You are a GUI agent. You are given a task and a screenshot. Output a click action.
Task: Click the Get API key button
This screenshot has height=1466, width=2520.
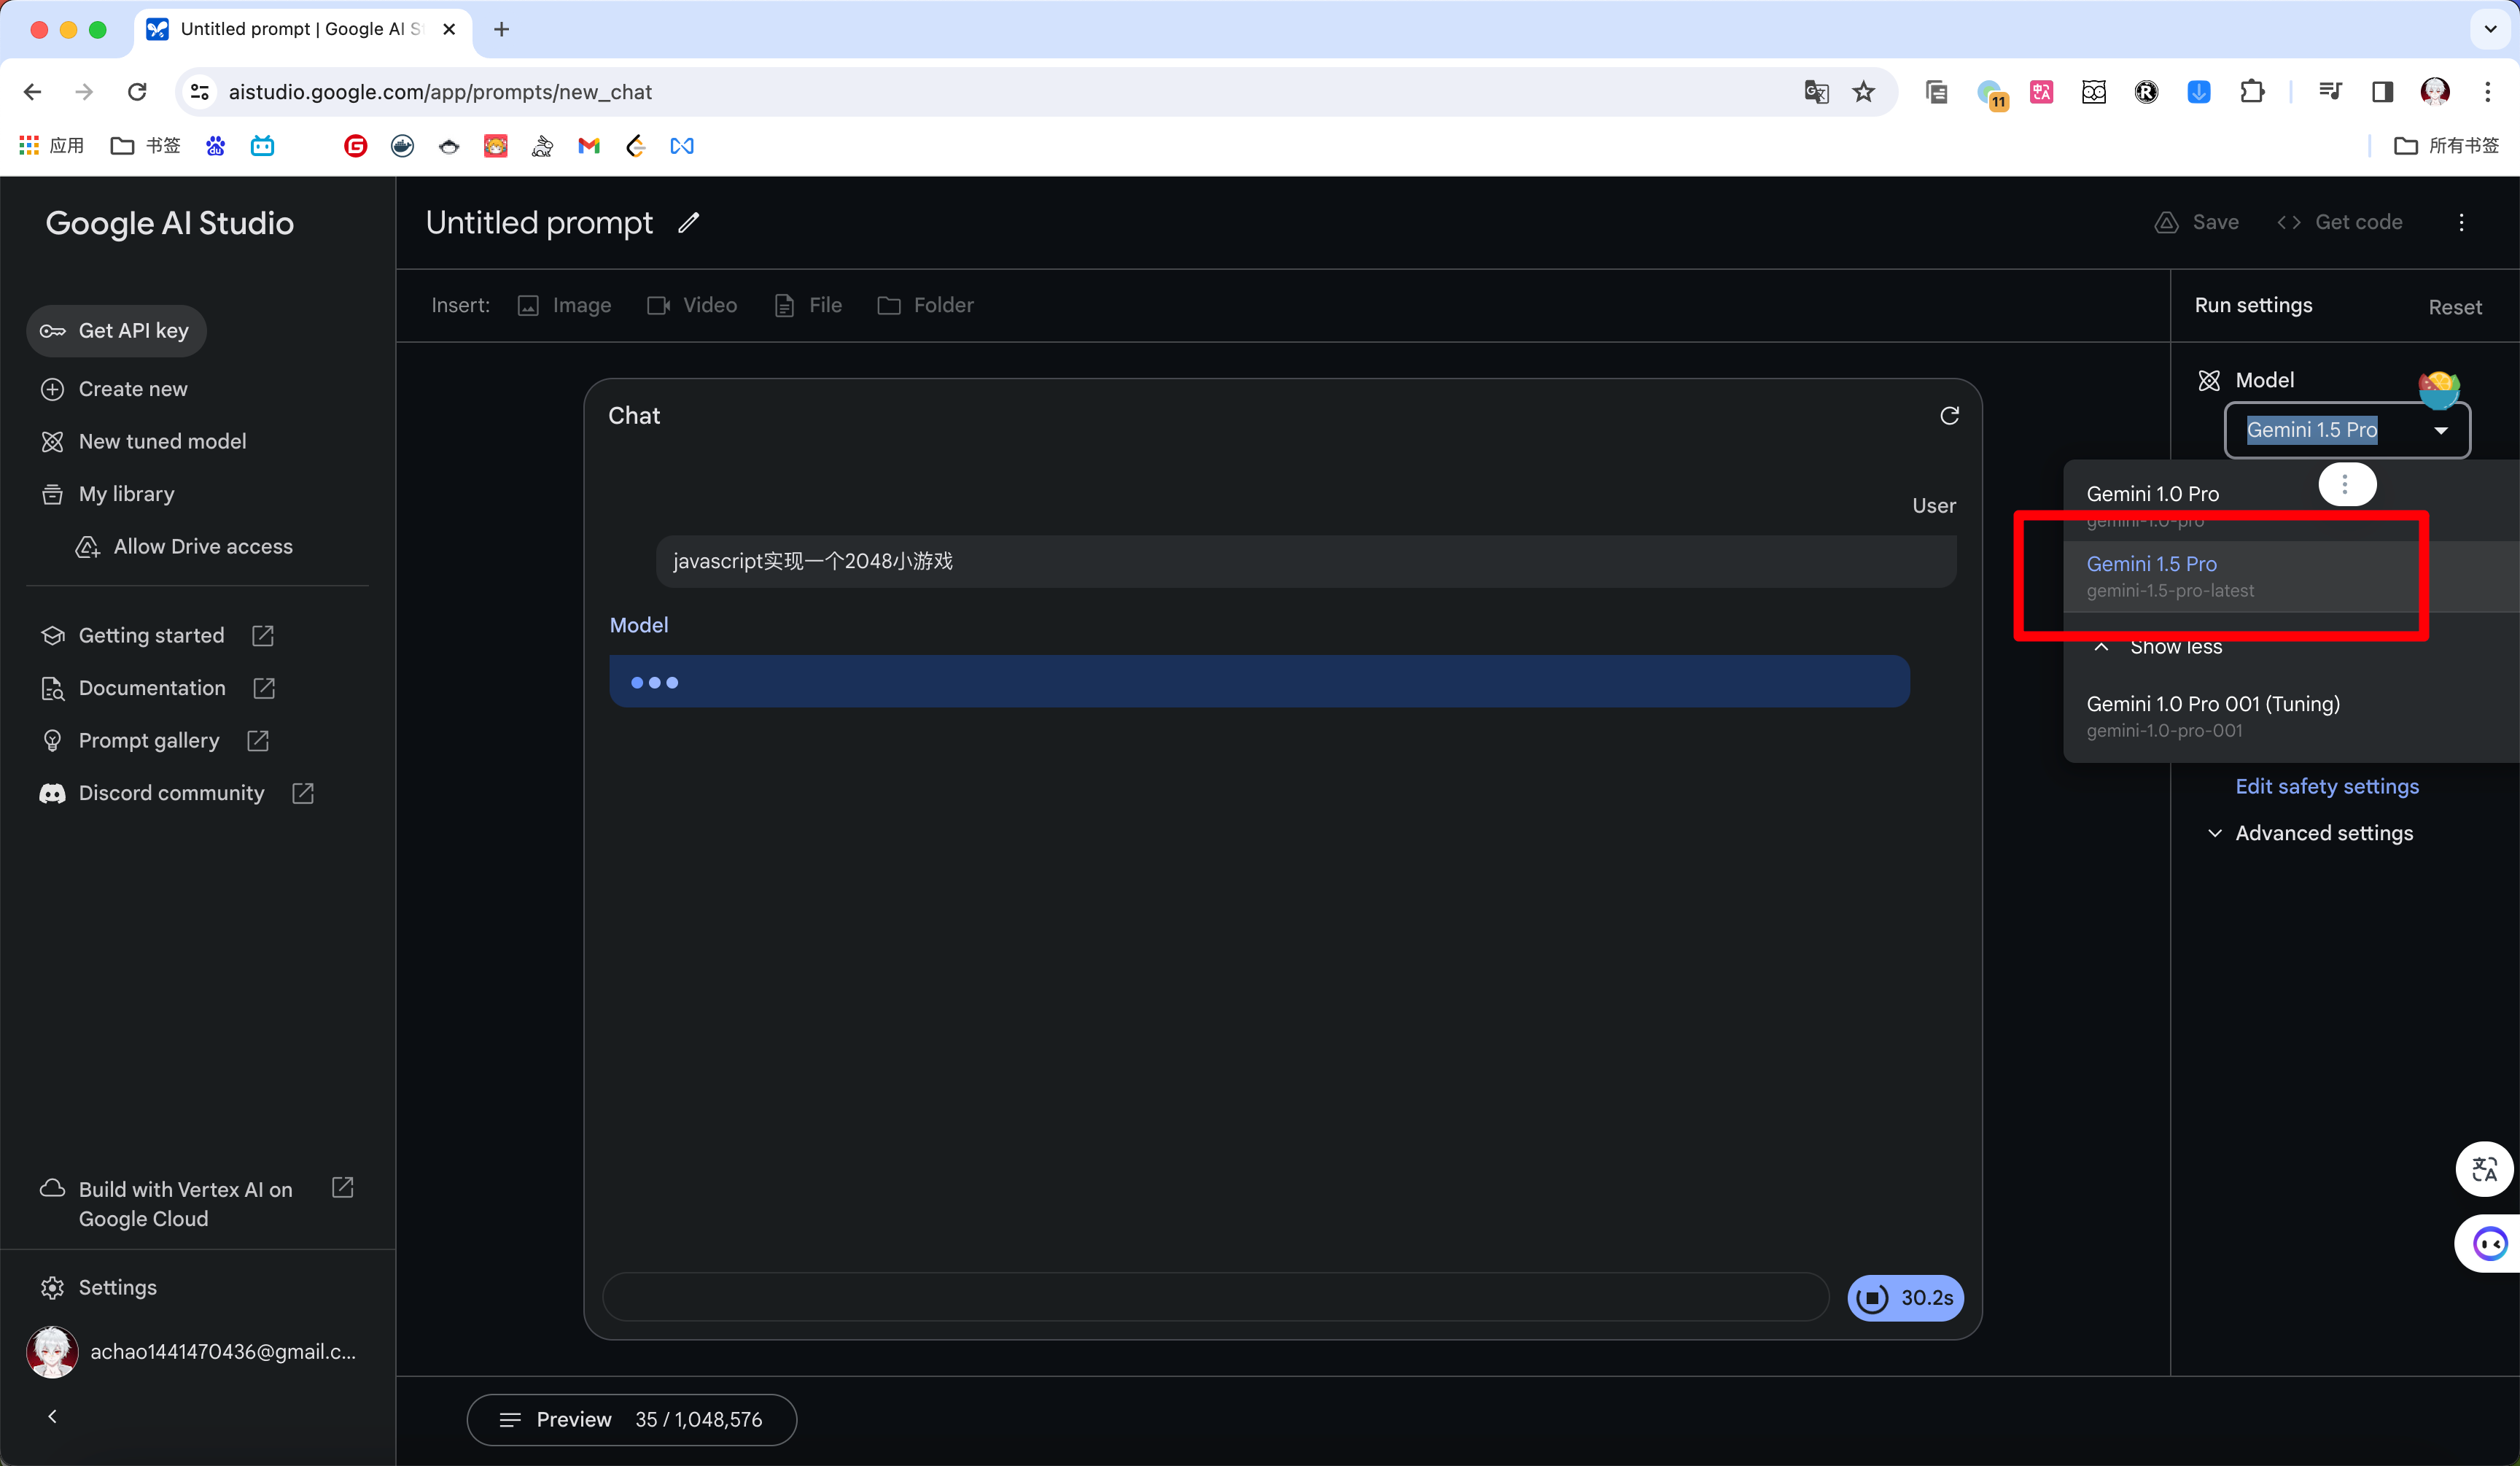pyautogui.click(x=116, y=331)
